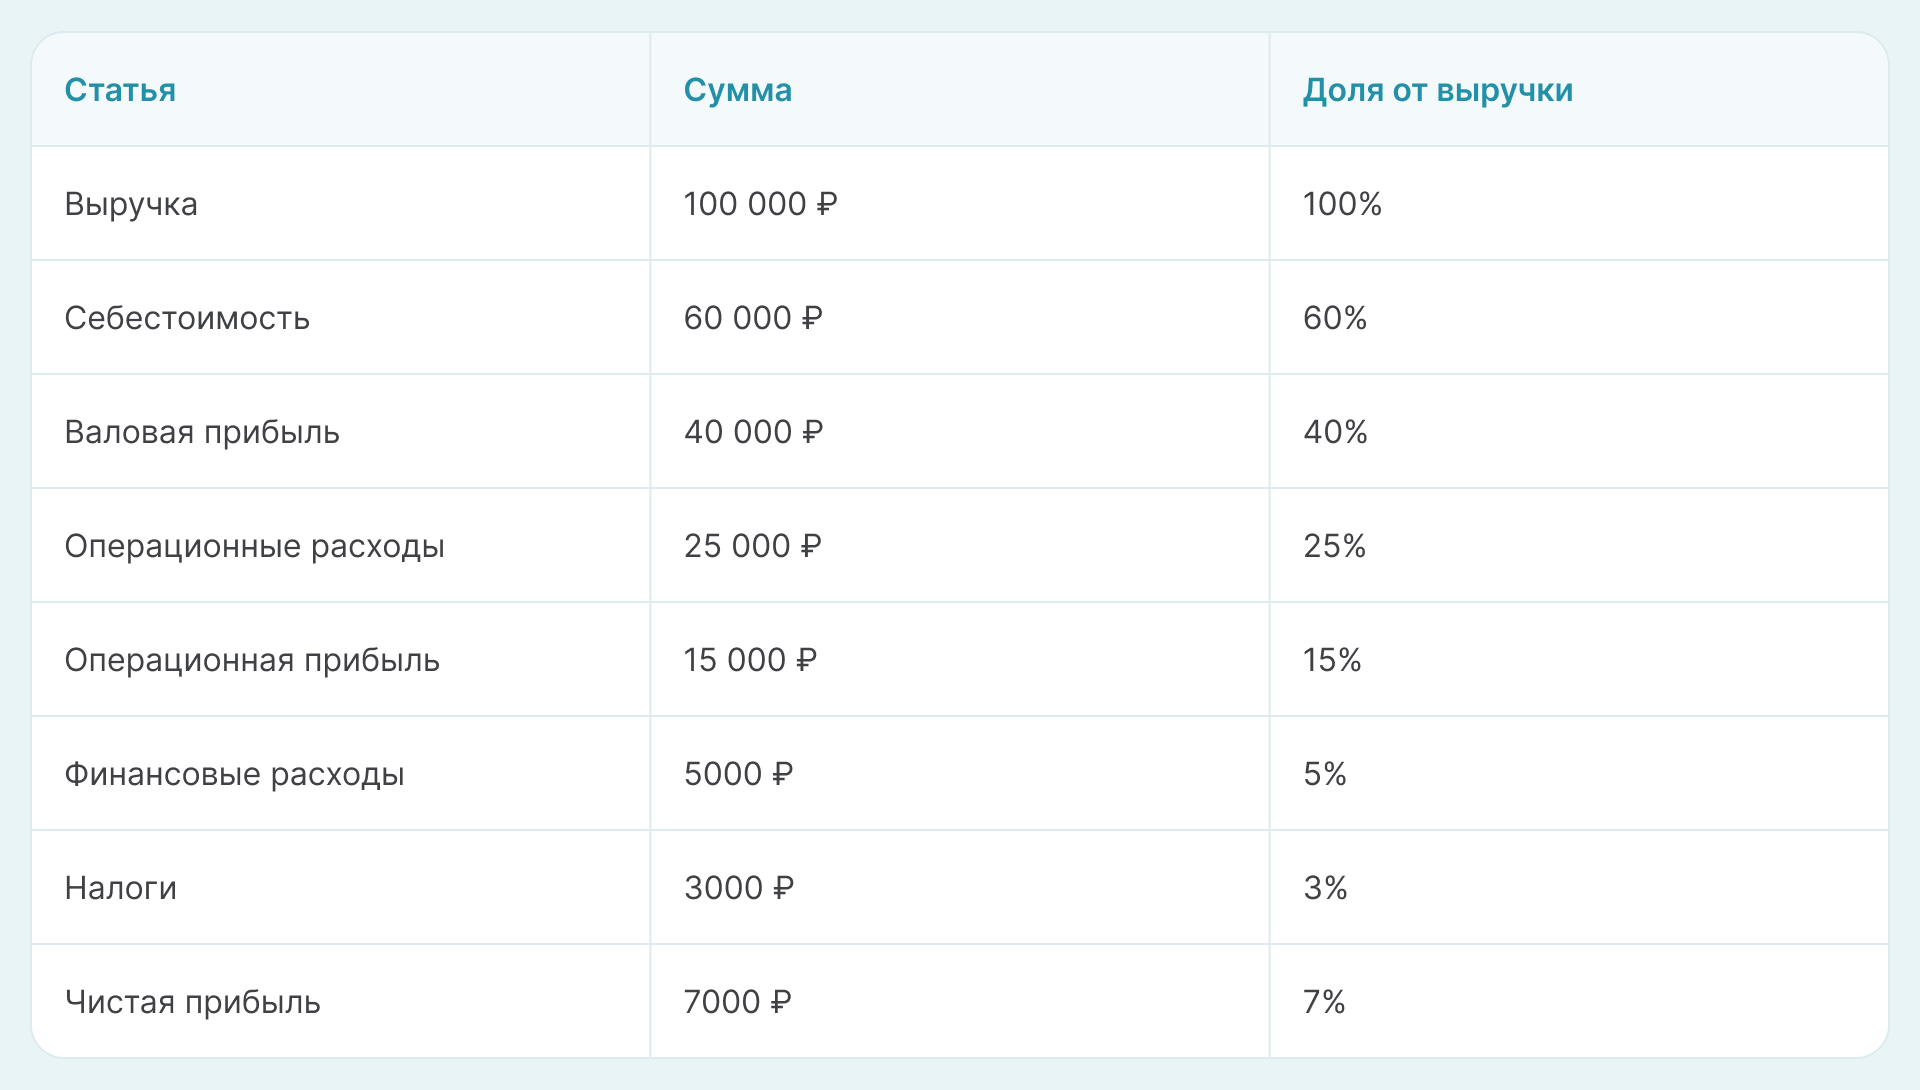The height and width of the screenshot is (1090, 1920).
Task: Select the Валовая прибыль row label
Action: 202,432
